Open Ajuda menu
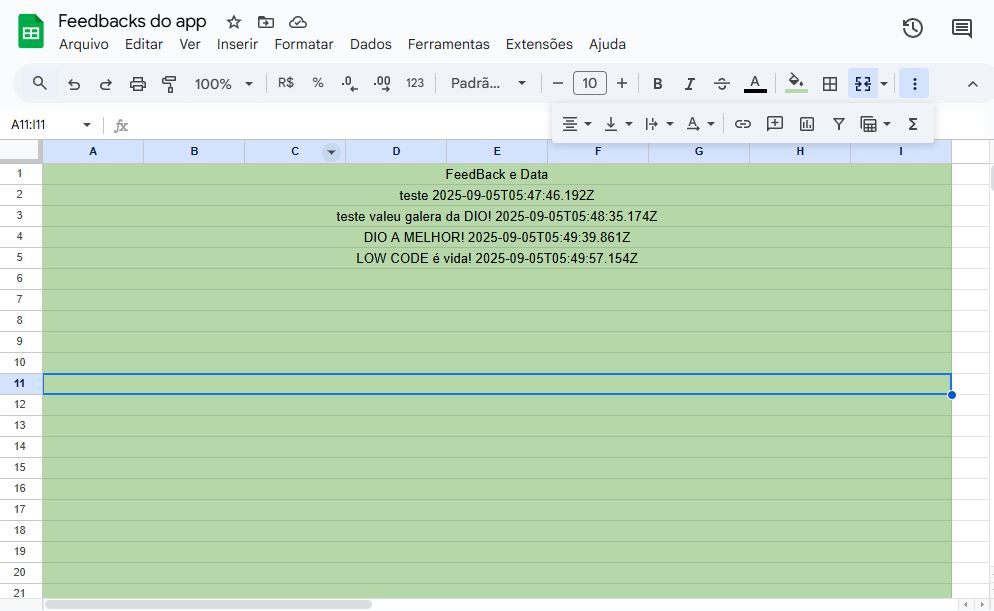The width and height of the screenshot is (994, 611). pos(607,44)
